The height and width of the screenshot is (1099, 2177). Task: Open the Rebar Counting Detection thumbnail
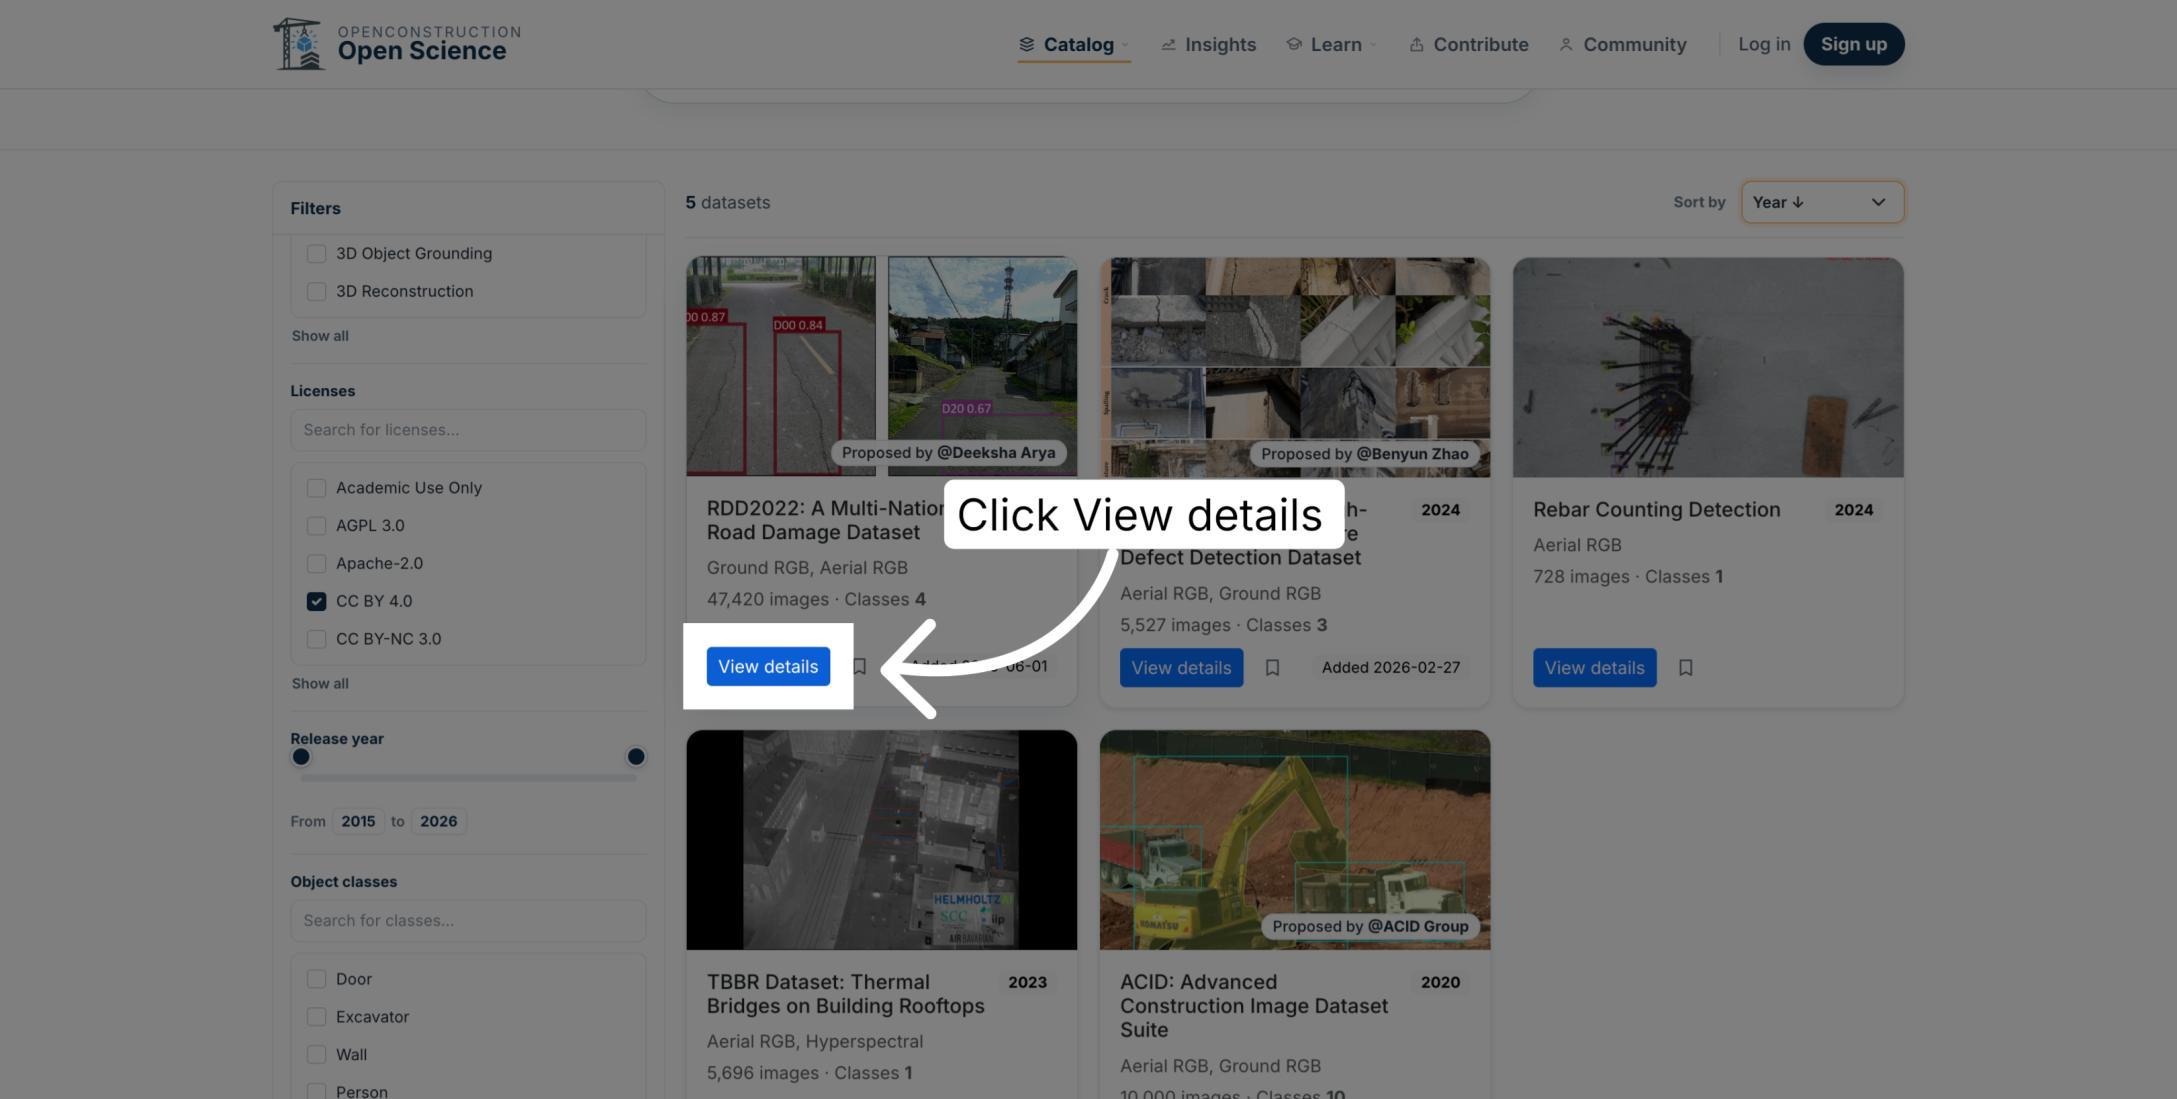click(x=1708, y=367)
